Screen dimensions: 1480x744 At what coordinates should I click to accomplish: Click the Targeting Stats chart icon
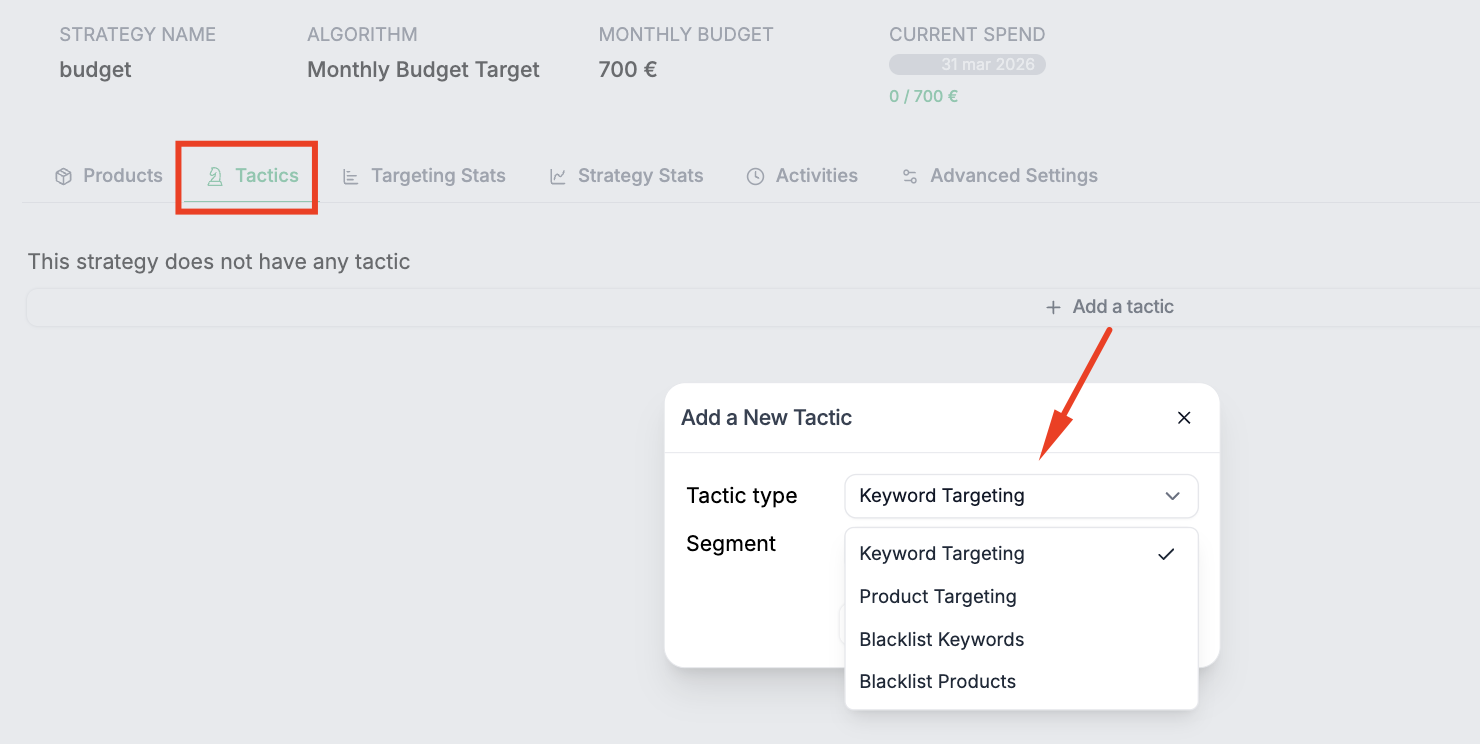(351, 177)
